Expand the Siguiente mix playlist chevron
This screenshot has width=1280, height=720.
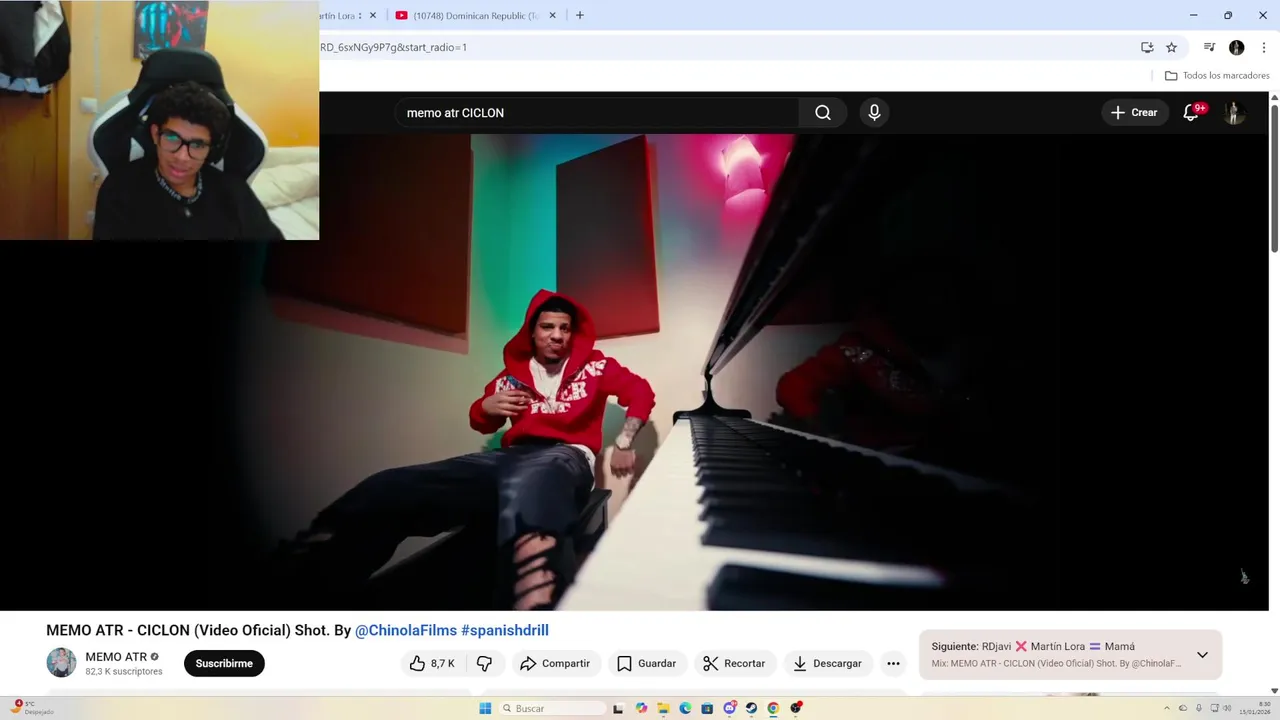click(x=1202, y=655)
